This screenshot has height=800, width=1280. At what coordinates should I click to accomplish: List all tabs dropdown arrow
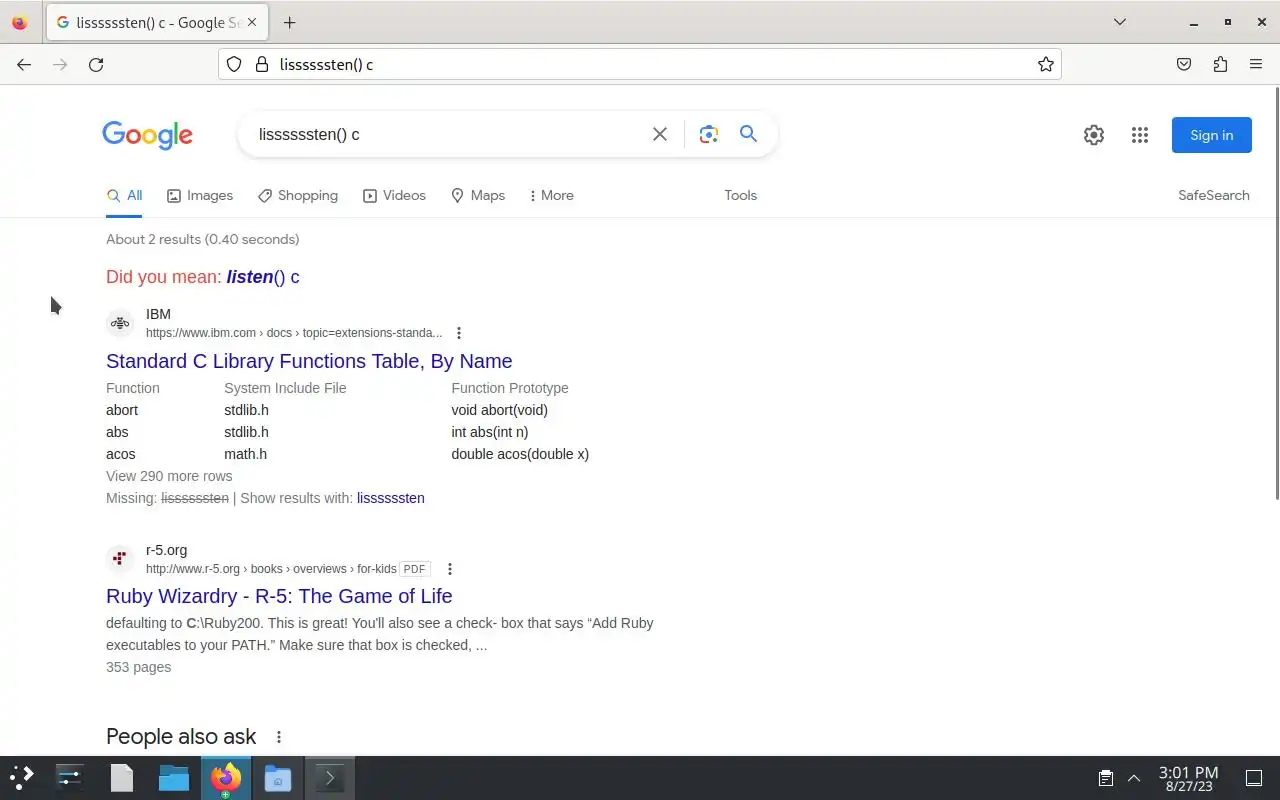[1120, 22]
